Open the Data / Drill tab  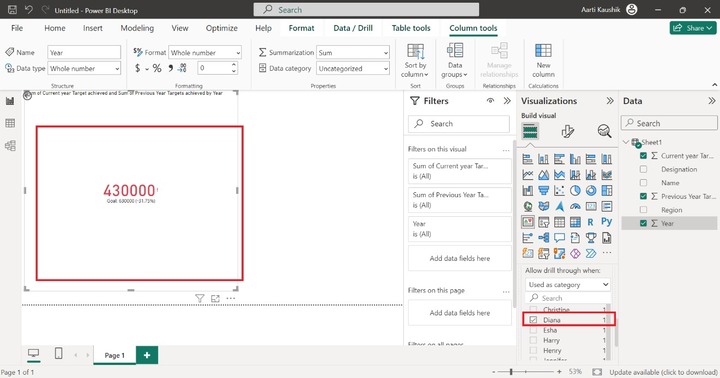click(x=353, y=28)
